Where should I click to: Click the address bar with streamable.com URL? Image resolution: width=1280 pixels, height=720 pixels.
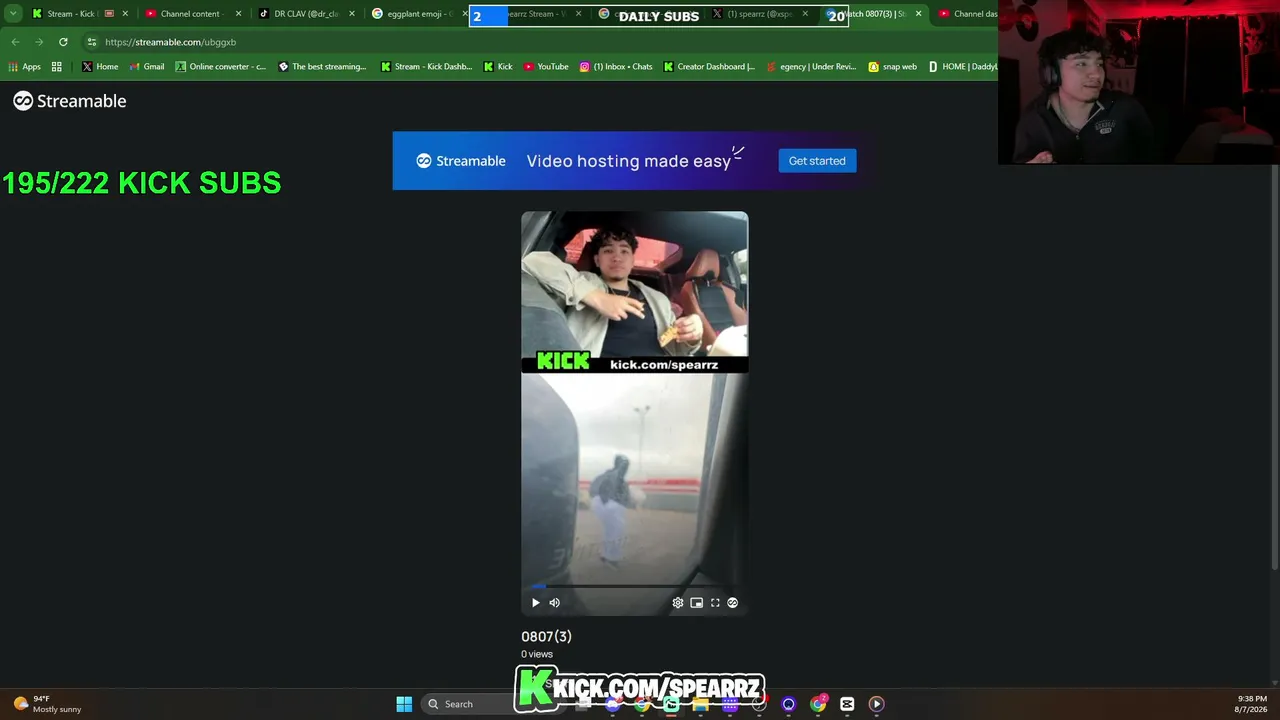point(540,42)
